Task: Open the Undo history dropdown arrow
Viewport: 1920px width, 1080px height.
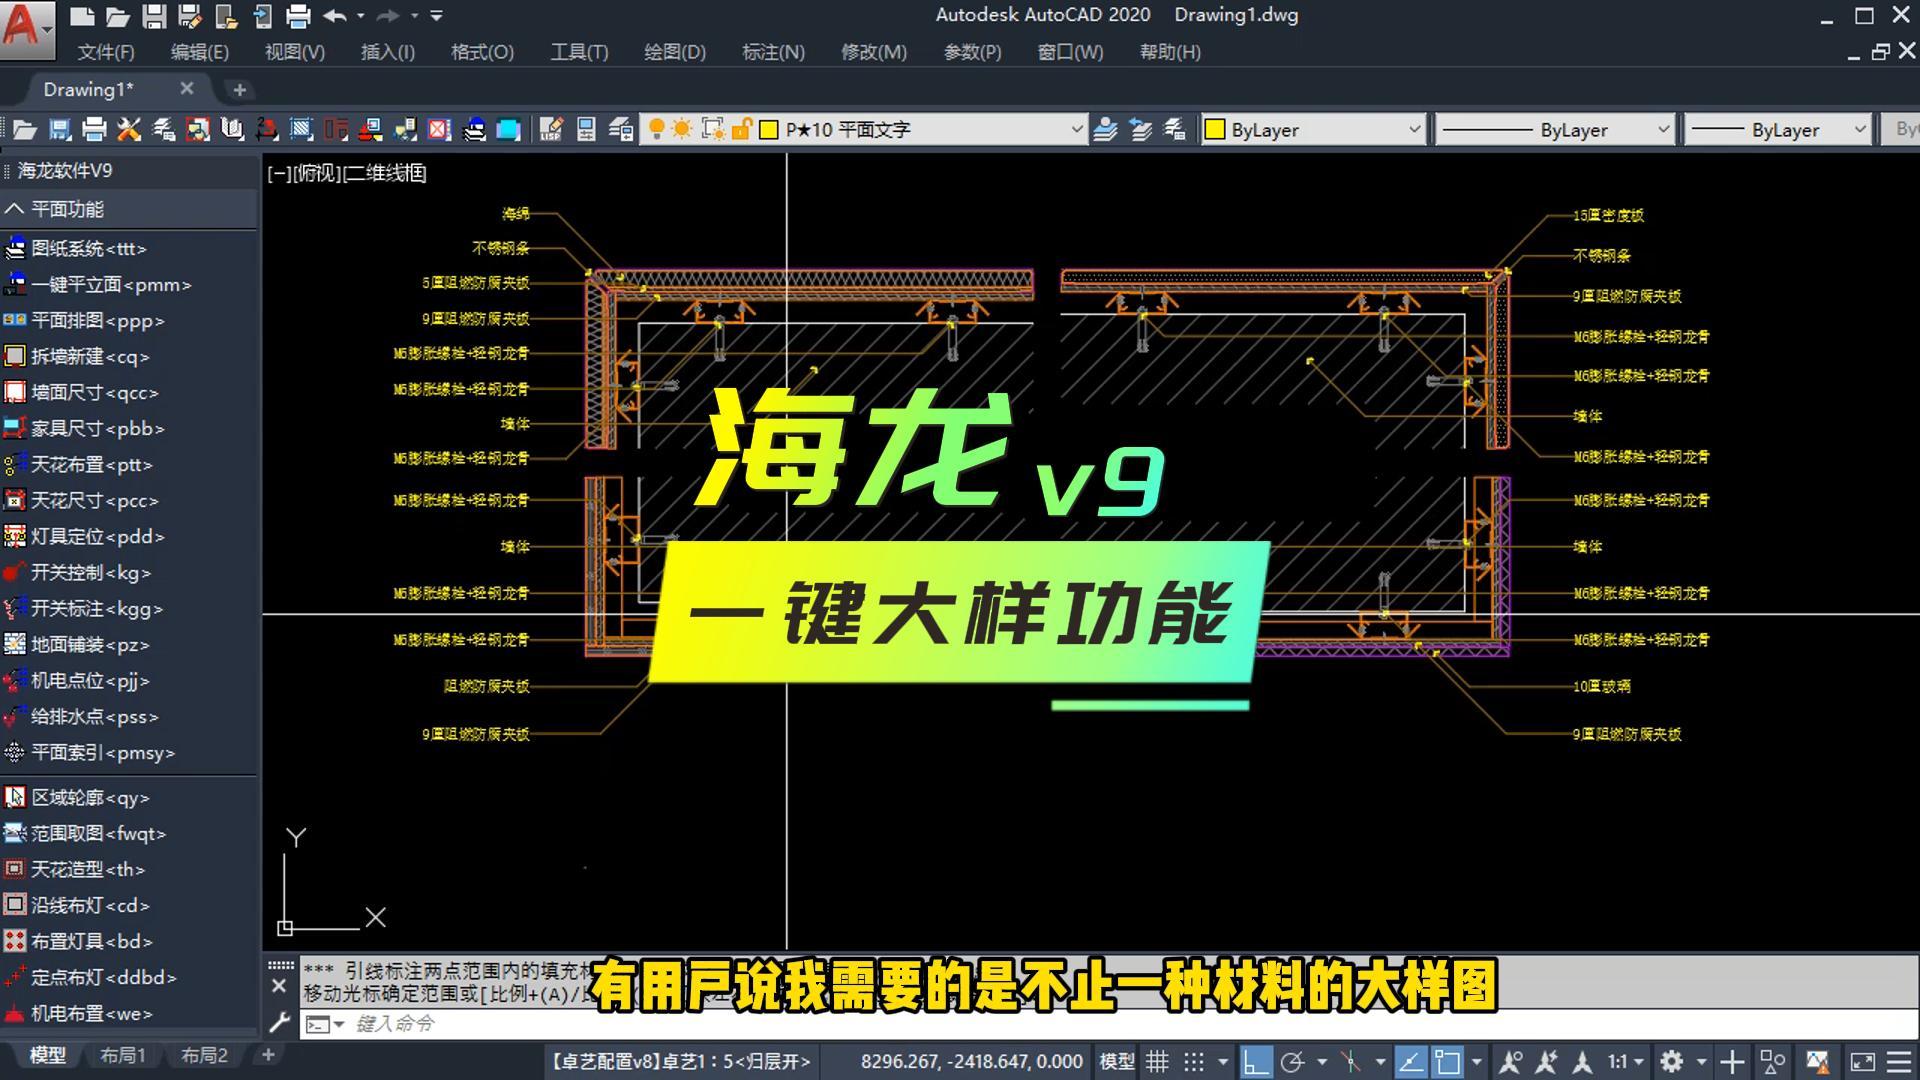Action: point(360,16)
